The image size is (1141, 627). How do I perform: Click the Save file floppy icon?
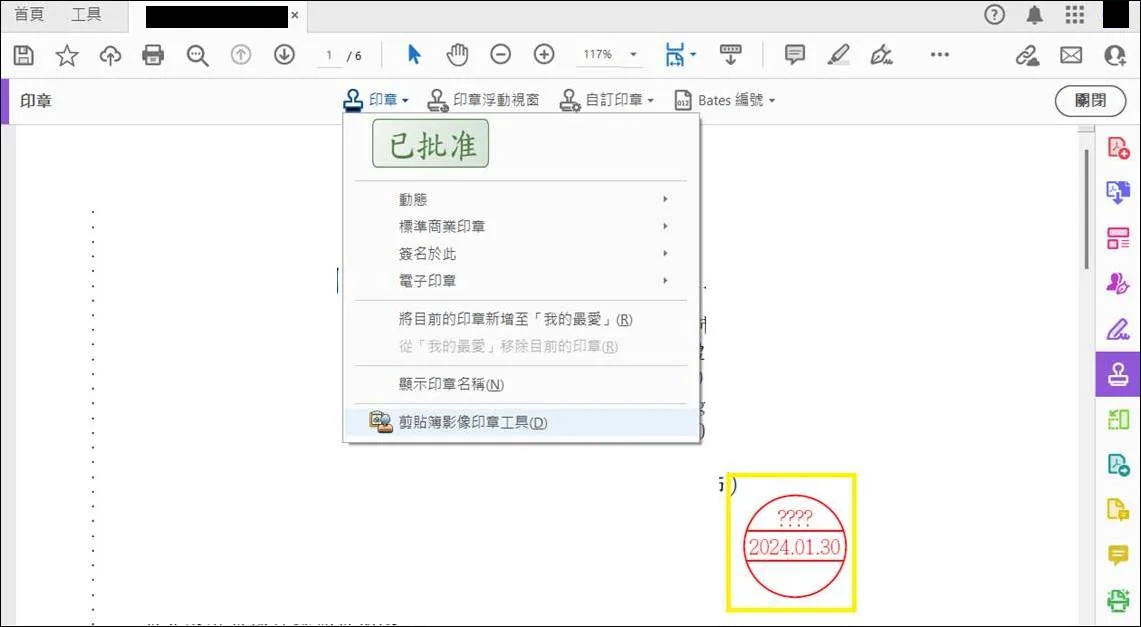tap(24, 55)
